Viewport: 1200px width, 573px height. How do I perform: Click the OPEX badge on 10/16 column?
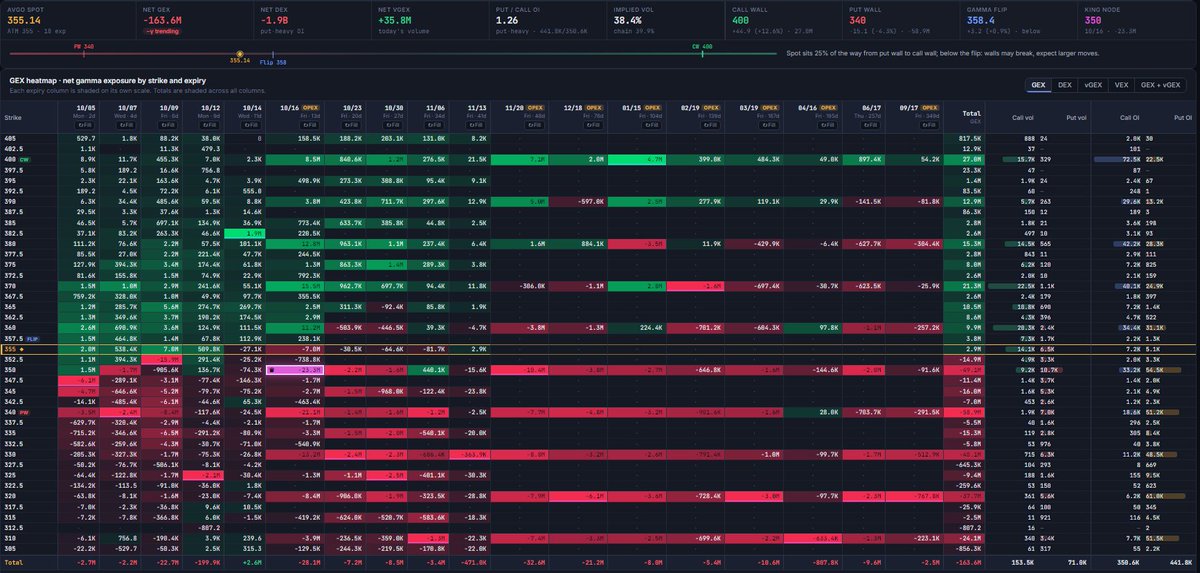[312, 108]
